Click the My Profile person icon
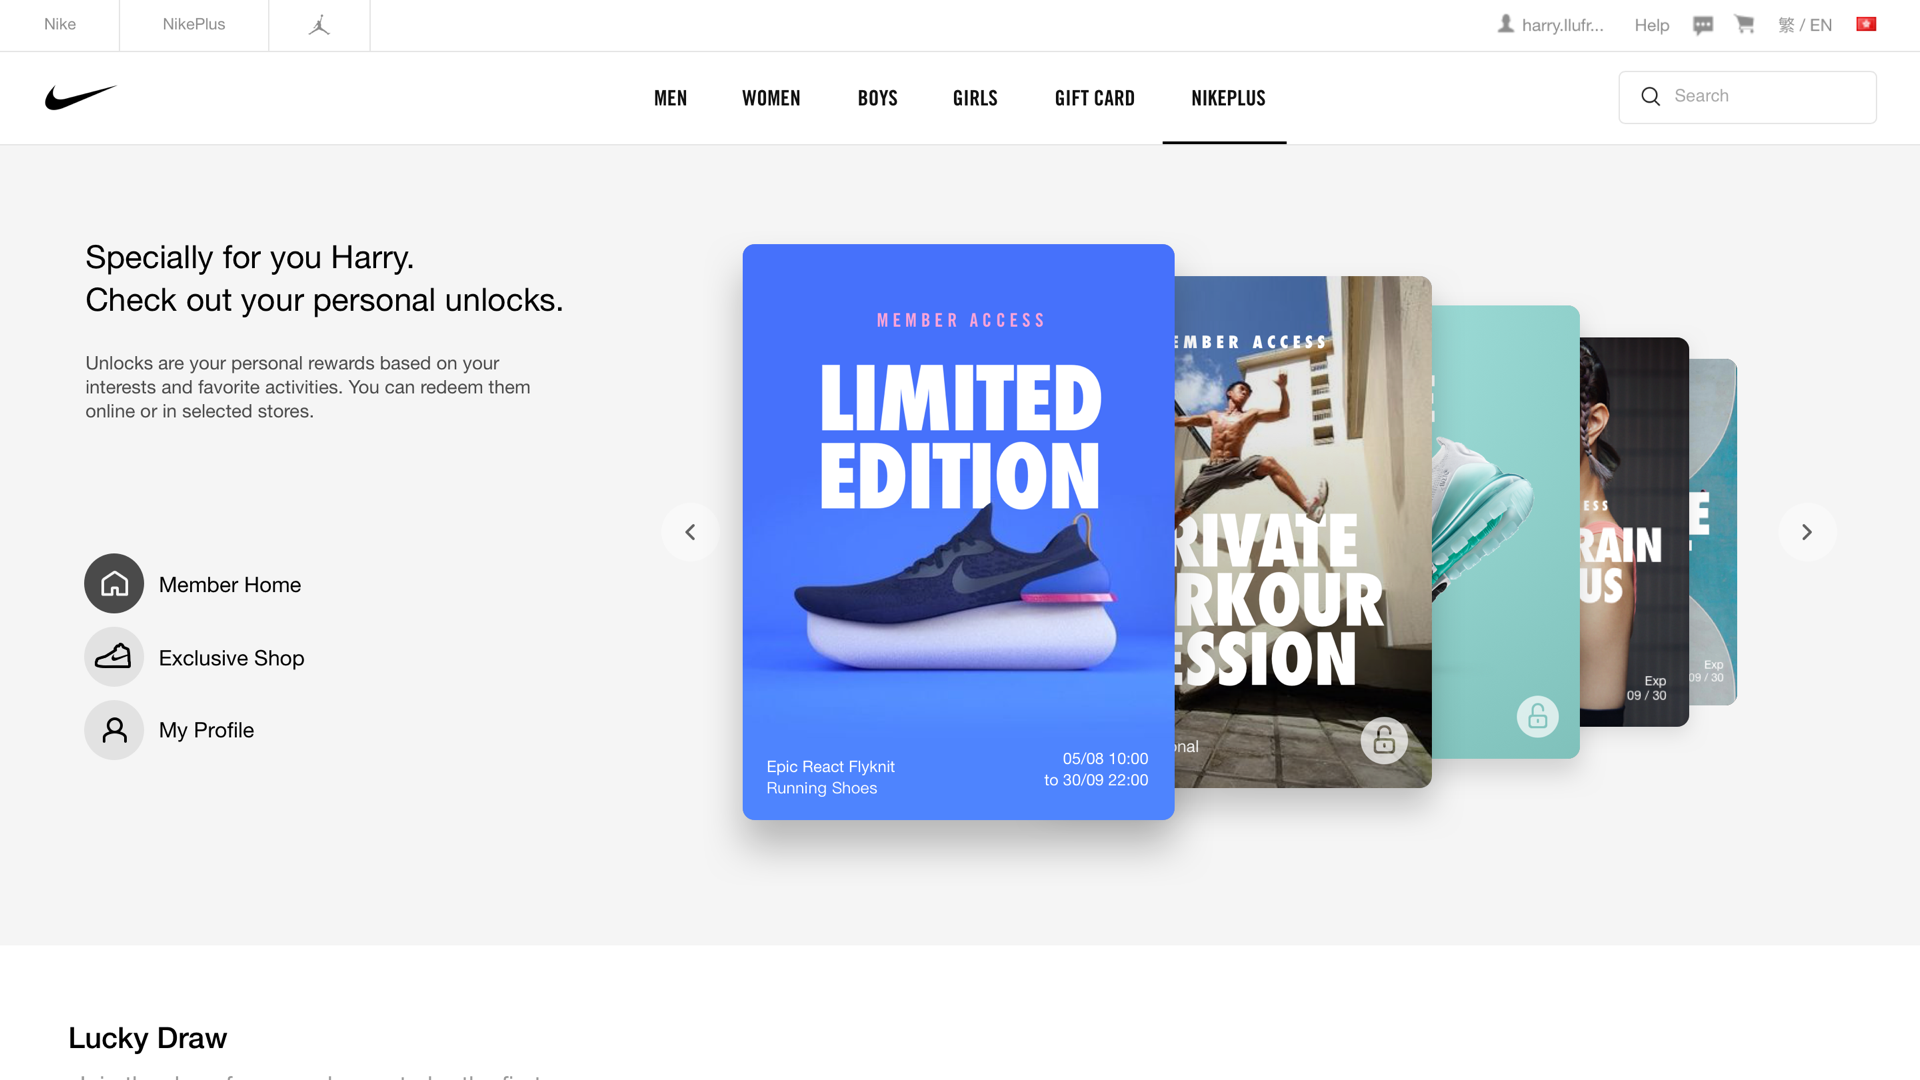 [x=114, y=730]
